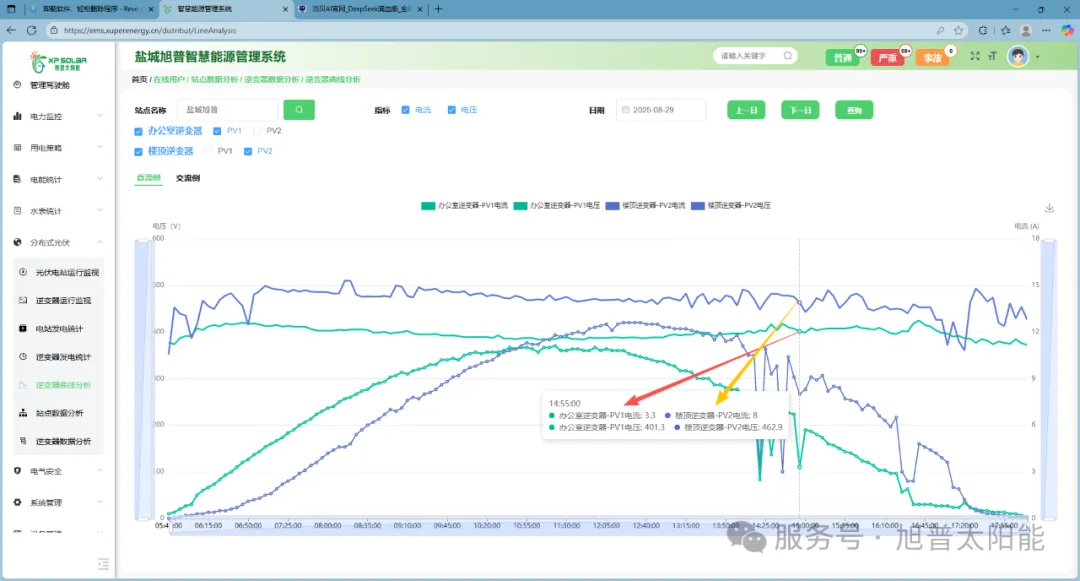Switch to the 交流侧 tab
The height and width of the screenshot is (581, 1080).
pyautogui.click(x=187, y=178)
